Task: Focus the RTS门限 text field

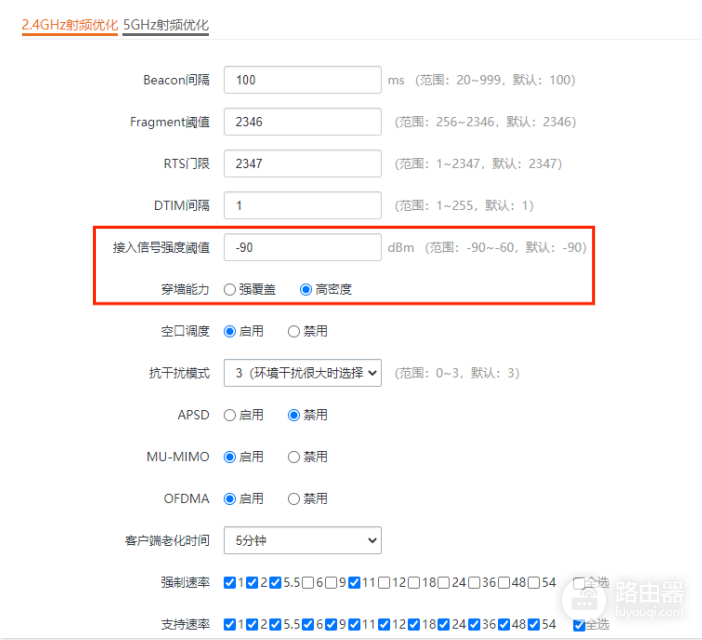Action: (x=302, y=163)
